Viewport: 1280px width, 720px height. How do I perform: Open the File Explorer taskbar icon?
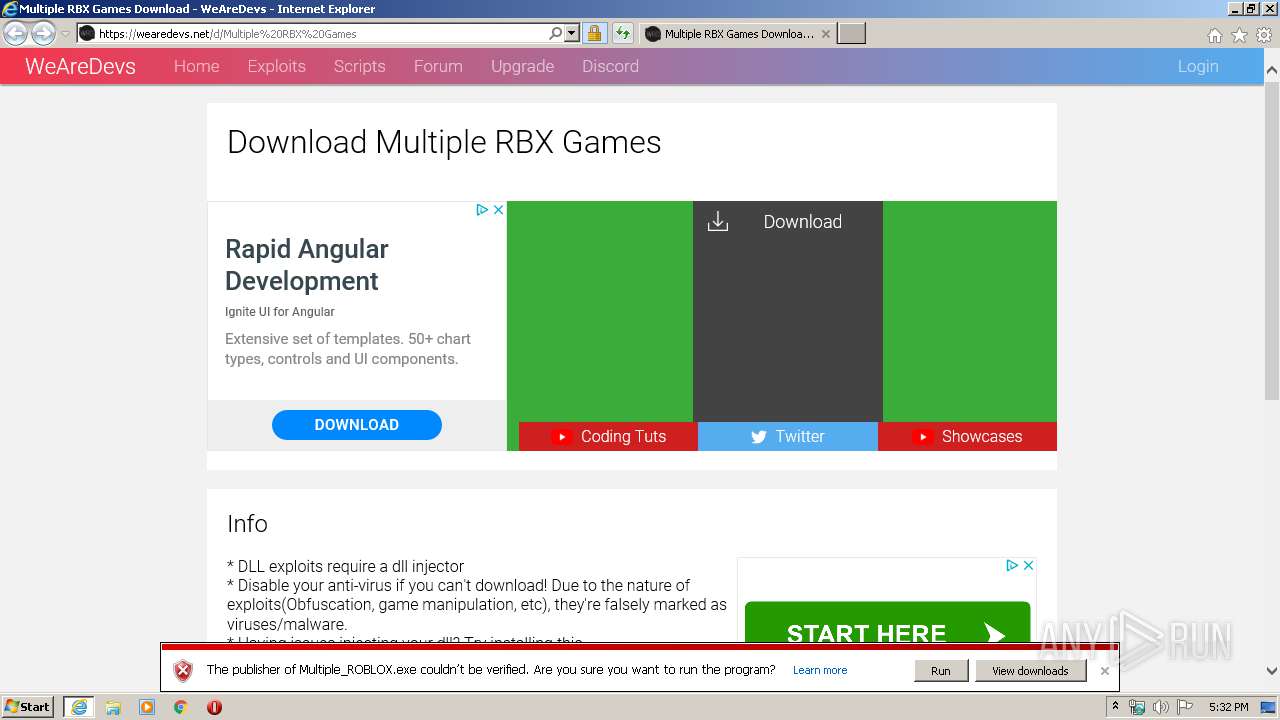coord(113,707)
